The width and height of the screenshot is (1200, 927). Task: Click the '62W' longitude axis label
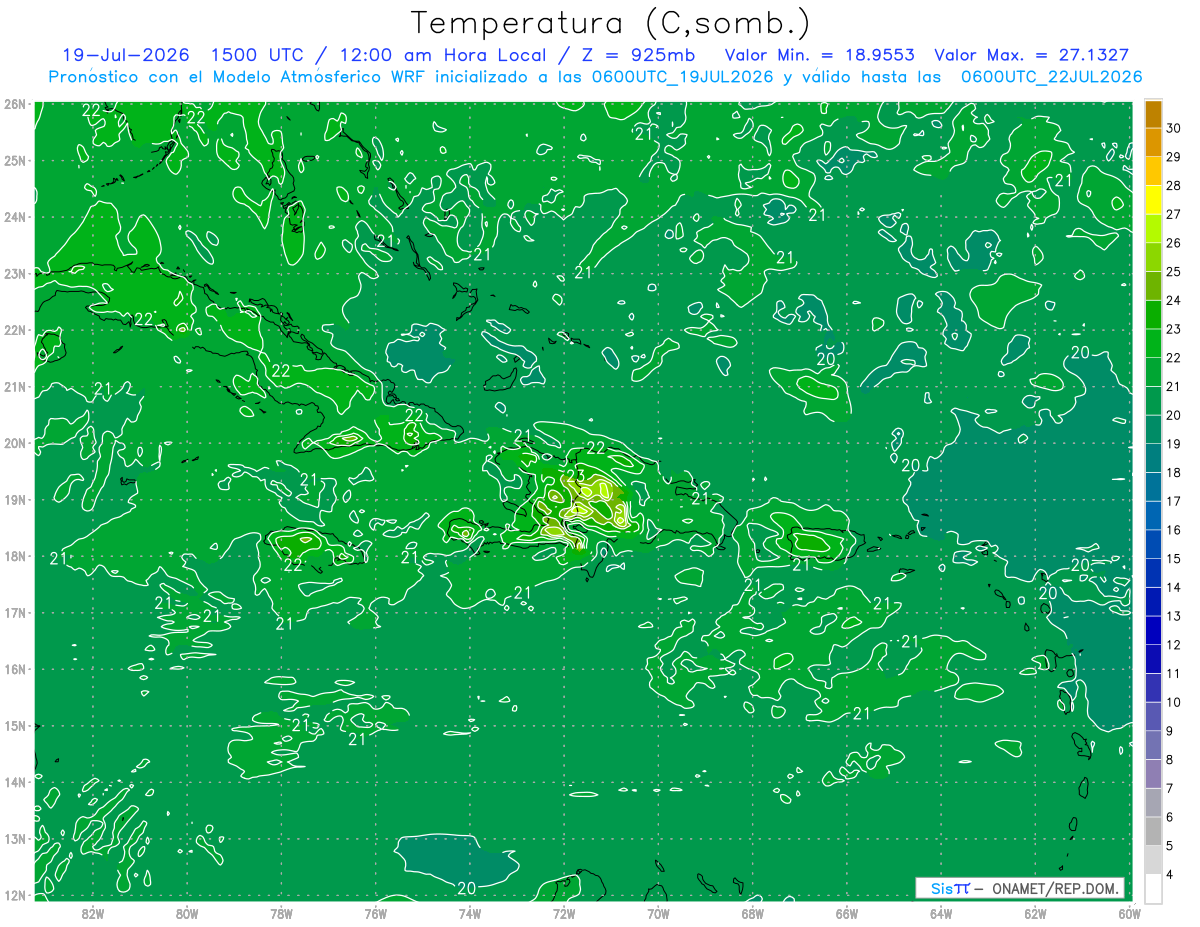pyautogui.click(x=1035, y=914)
